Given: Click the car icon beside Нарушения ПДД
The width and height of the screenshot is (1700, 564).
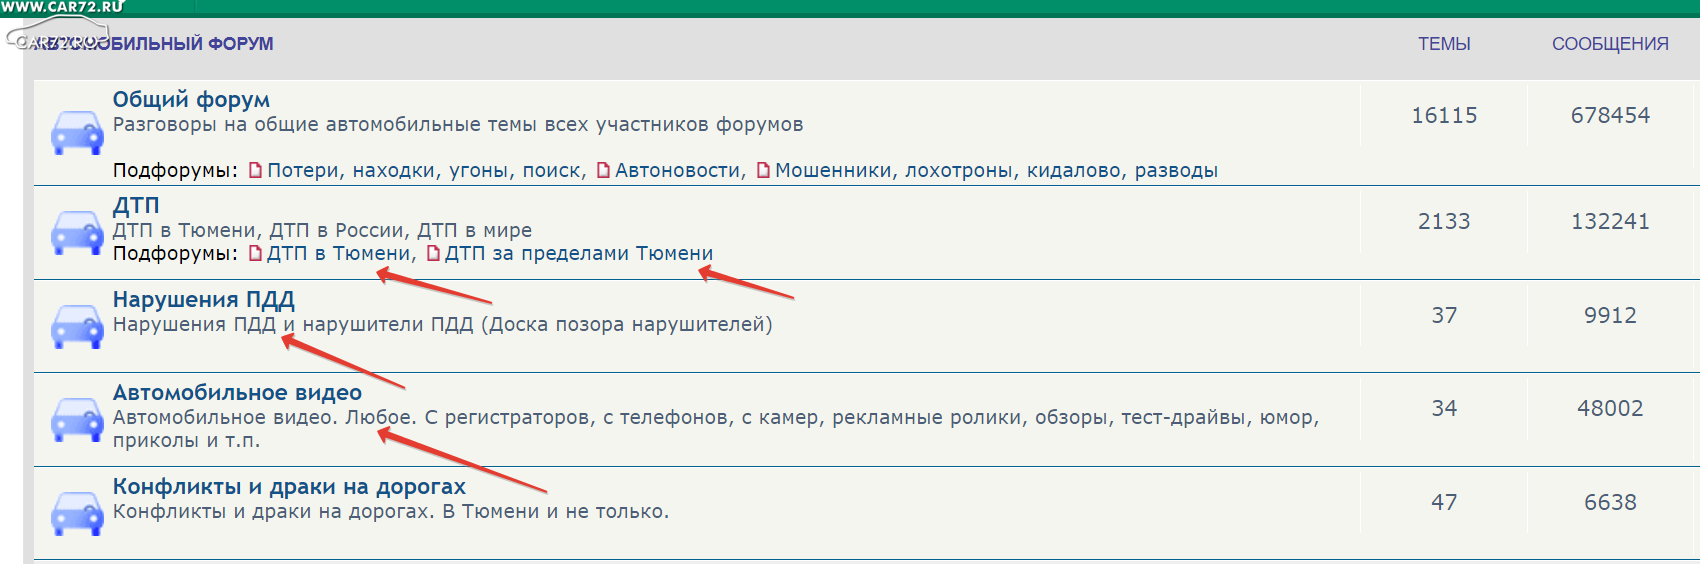Looking at the screenshot, I should (77, 326).
